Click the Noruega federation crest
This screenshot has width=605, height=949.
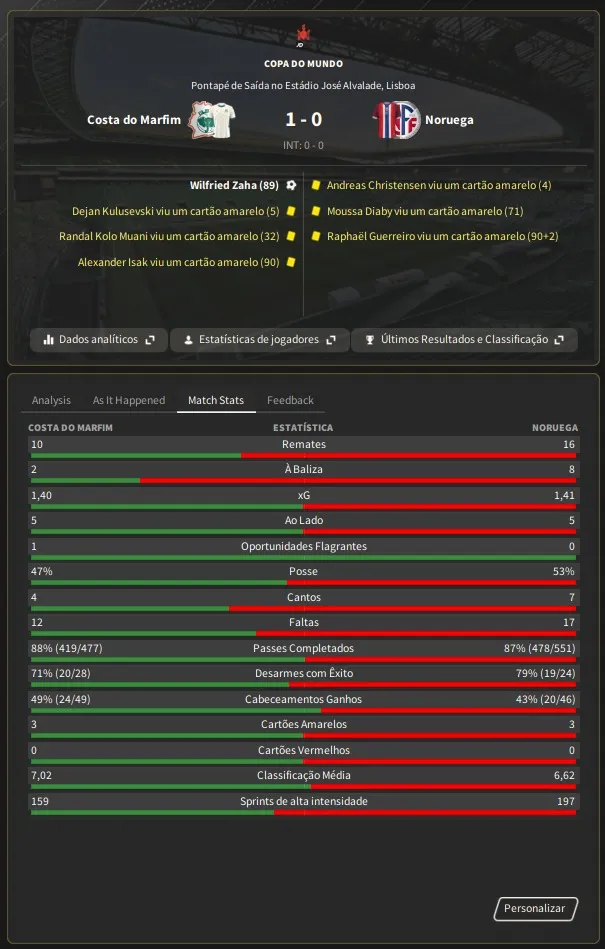pos(407,120)
